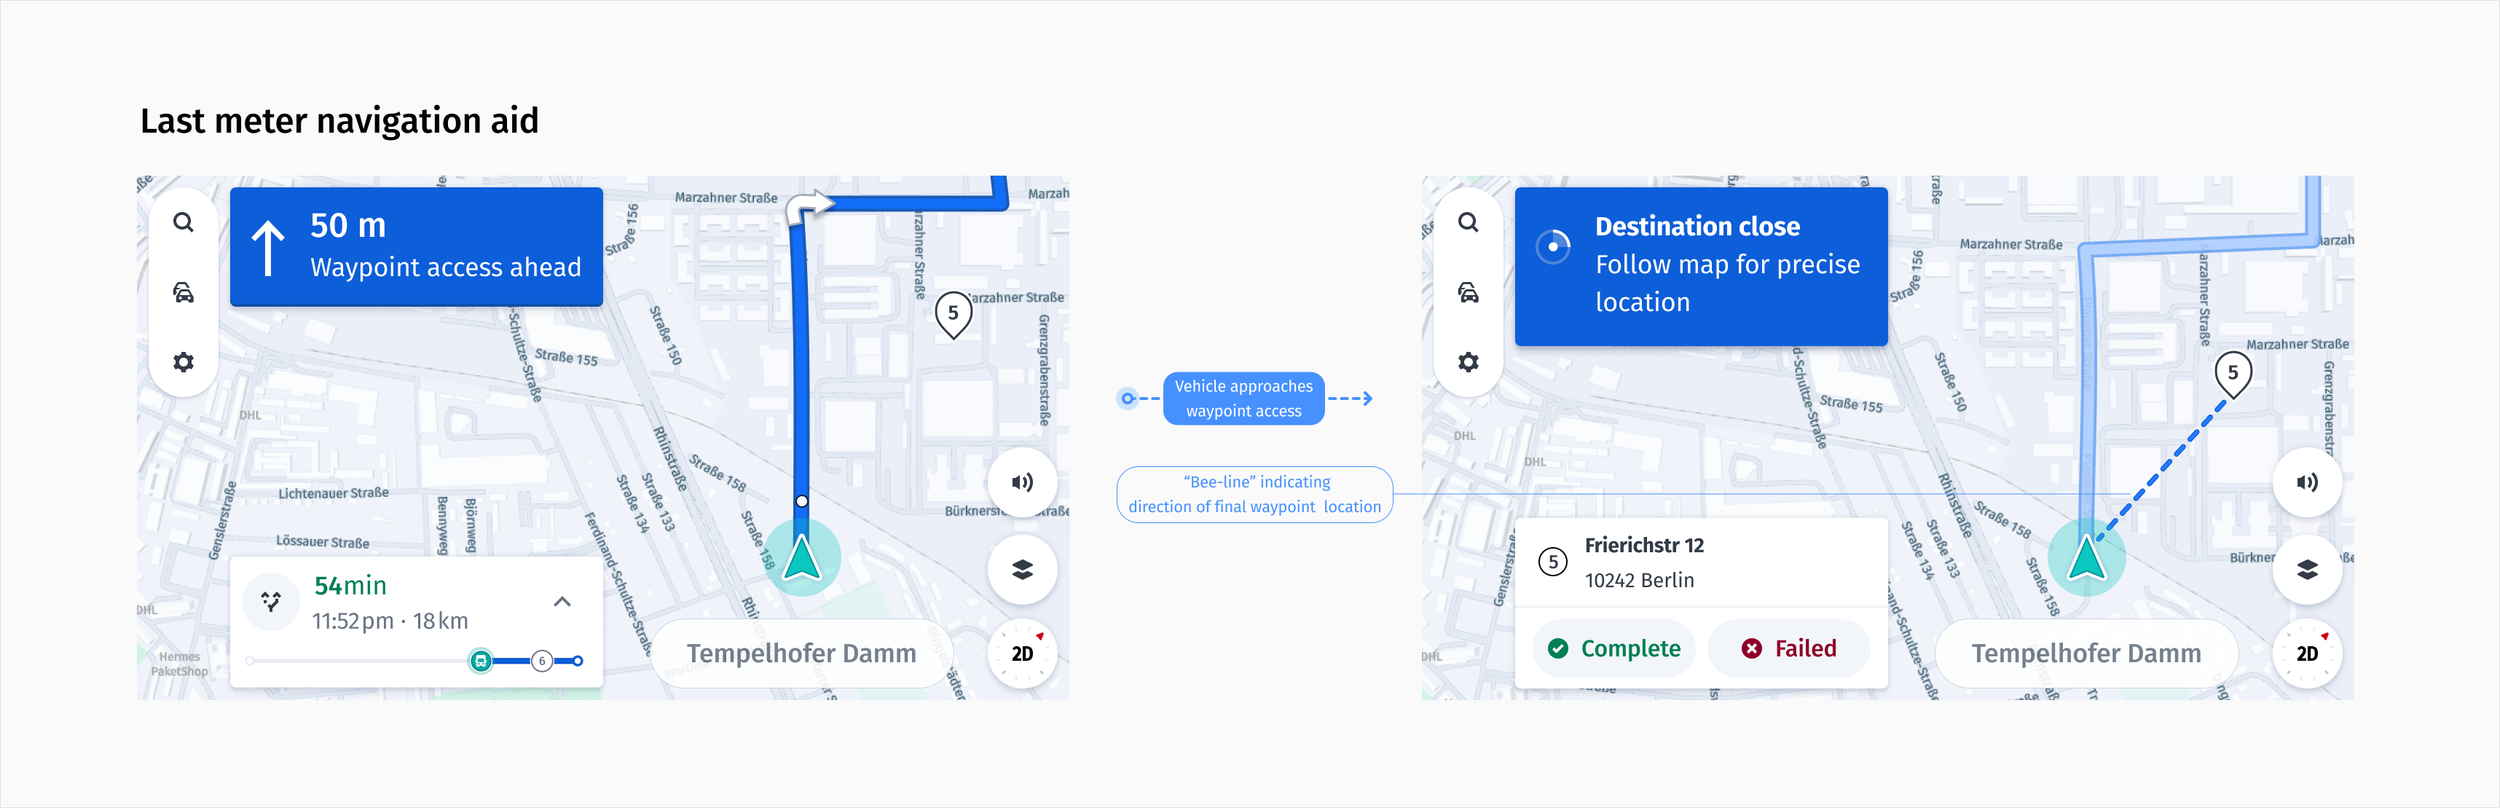
Task: Mute voice guidance in the left map
Action: [x=1022, y=483]
